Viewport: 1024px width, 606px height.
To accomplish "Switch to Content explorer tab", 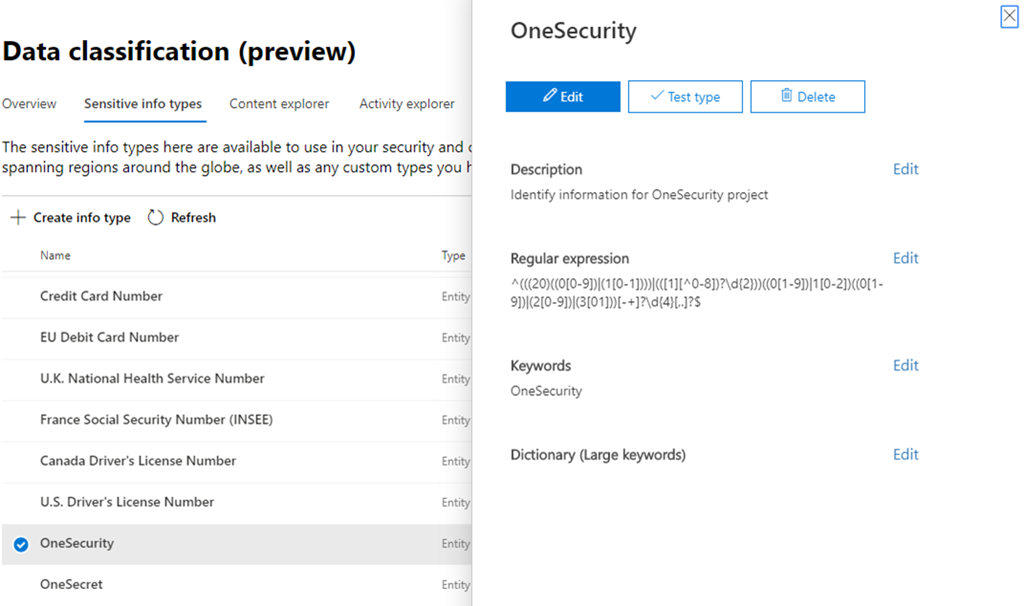I will tap(279, 104).
